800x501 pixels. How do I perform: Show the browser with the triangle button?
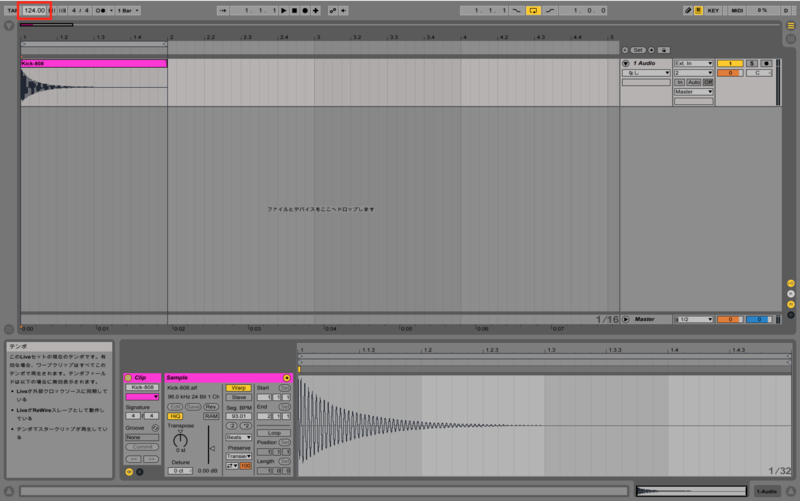[x=9, y=26]
